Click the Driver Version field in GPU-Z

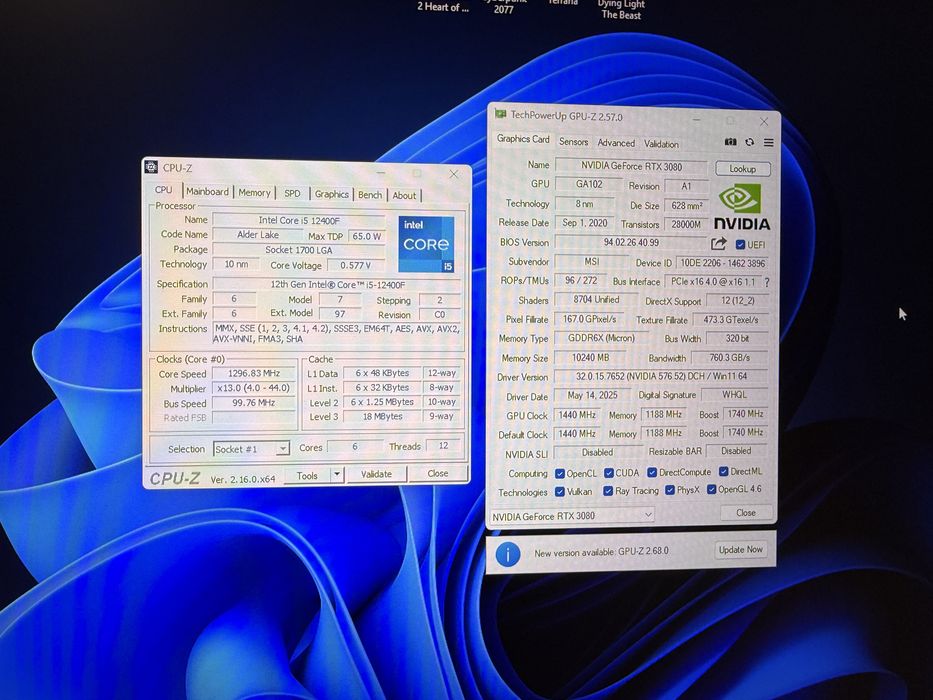pyautogui.click(x=661, y=376)
